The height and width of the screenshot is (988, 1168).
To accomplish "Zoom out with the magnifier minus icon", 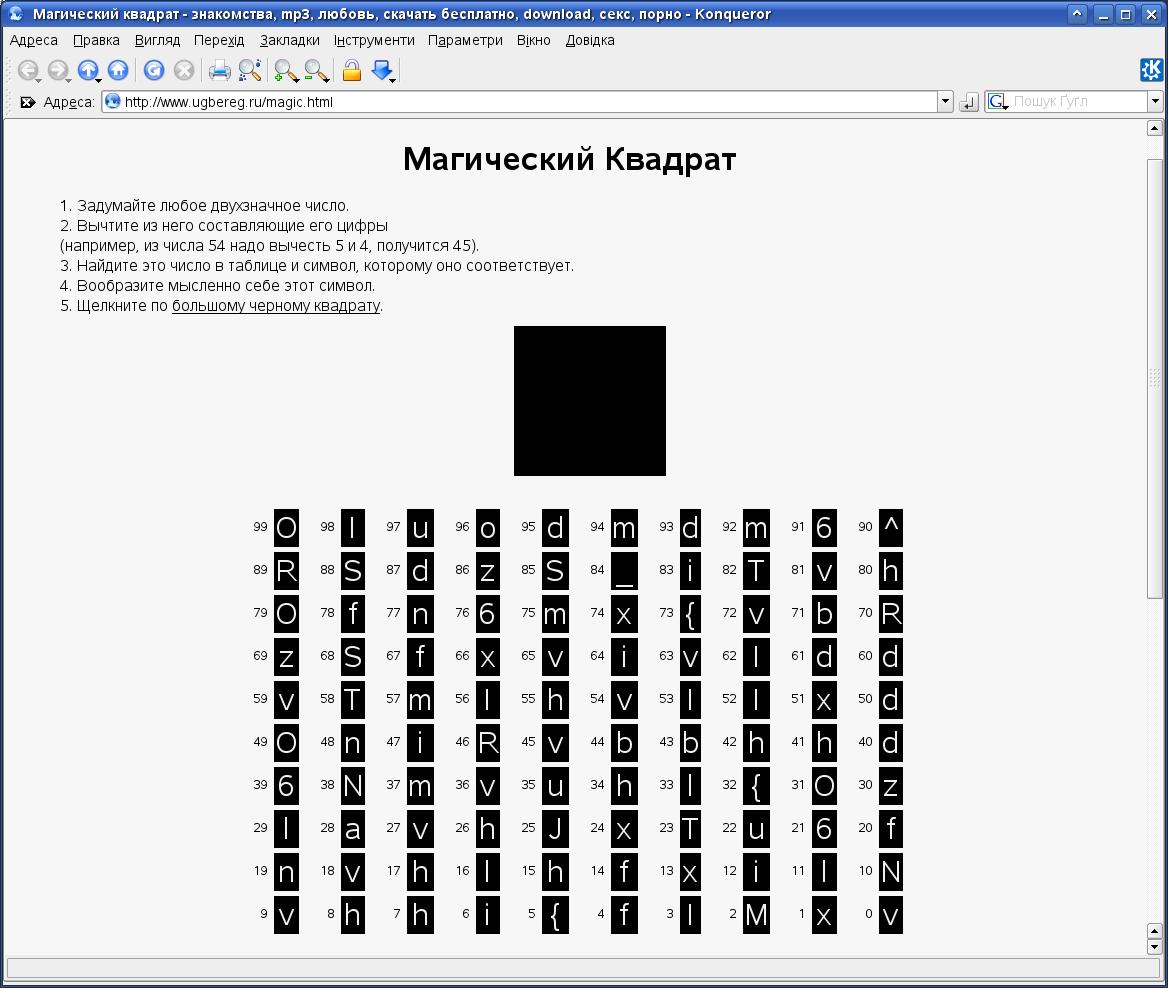I will coord(316,70).
